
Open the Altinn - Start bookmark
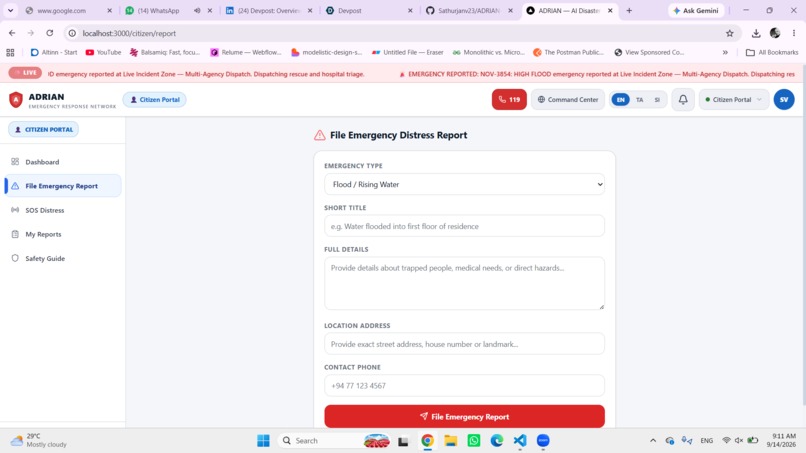[54, 52]
